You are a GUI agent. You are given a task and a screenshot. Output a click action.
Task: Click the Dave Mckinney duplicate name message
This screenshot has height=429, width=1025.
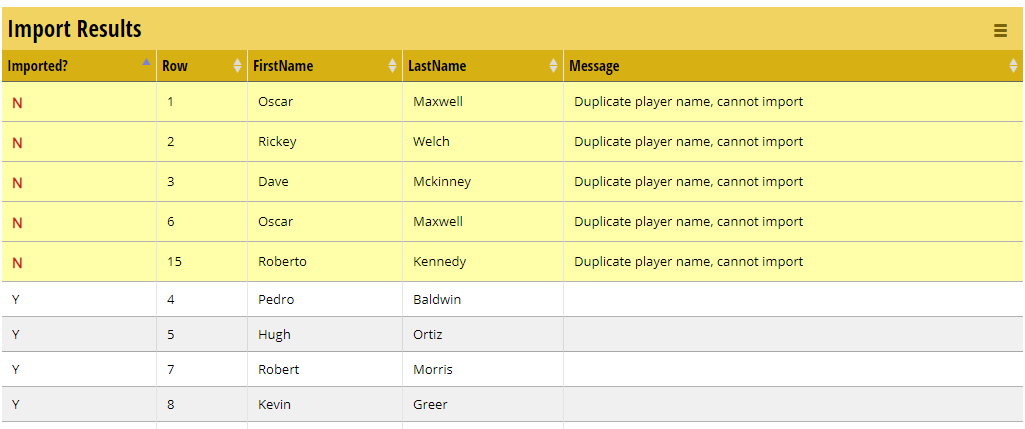[x=688, y=182]
